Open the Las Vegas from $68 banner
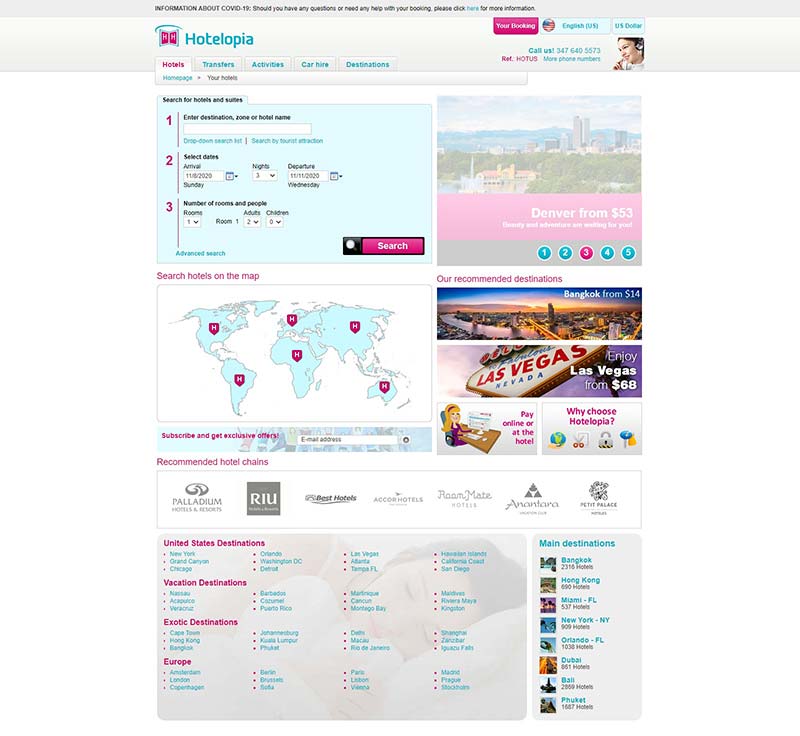 [539, 371]
